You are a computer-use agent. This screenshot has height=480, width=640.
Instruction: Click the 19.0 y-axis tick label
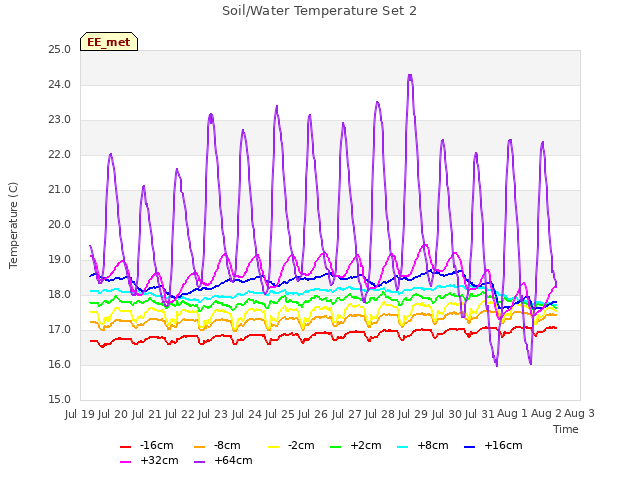click(x=60, y=260)
